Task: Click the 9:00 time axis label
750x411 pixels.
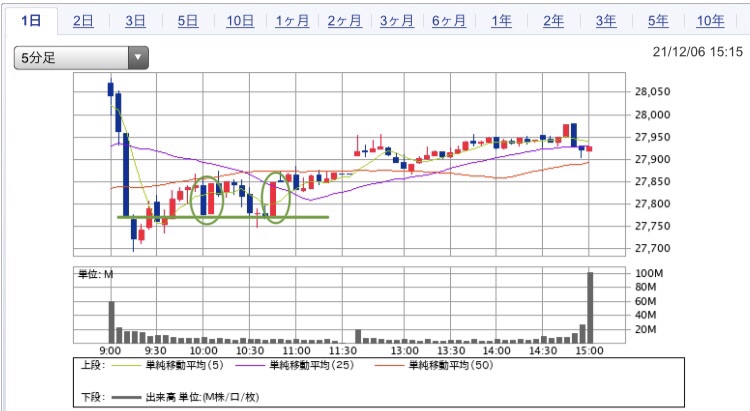Action: tap(110, 351)
